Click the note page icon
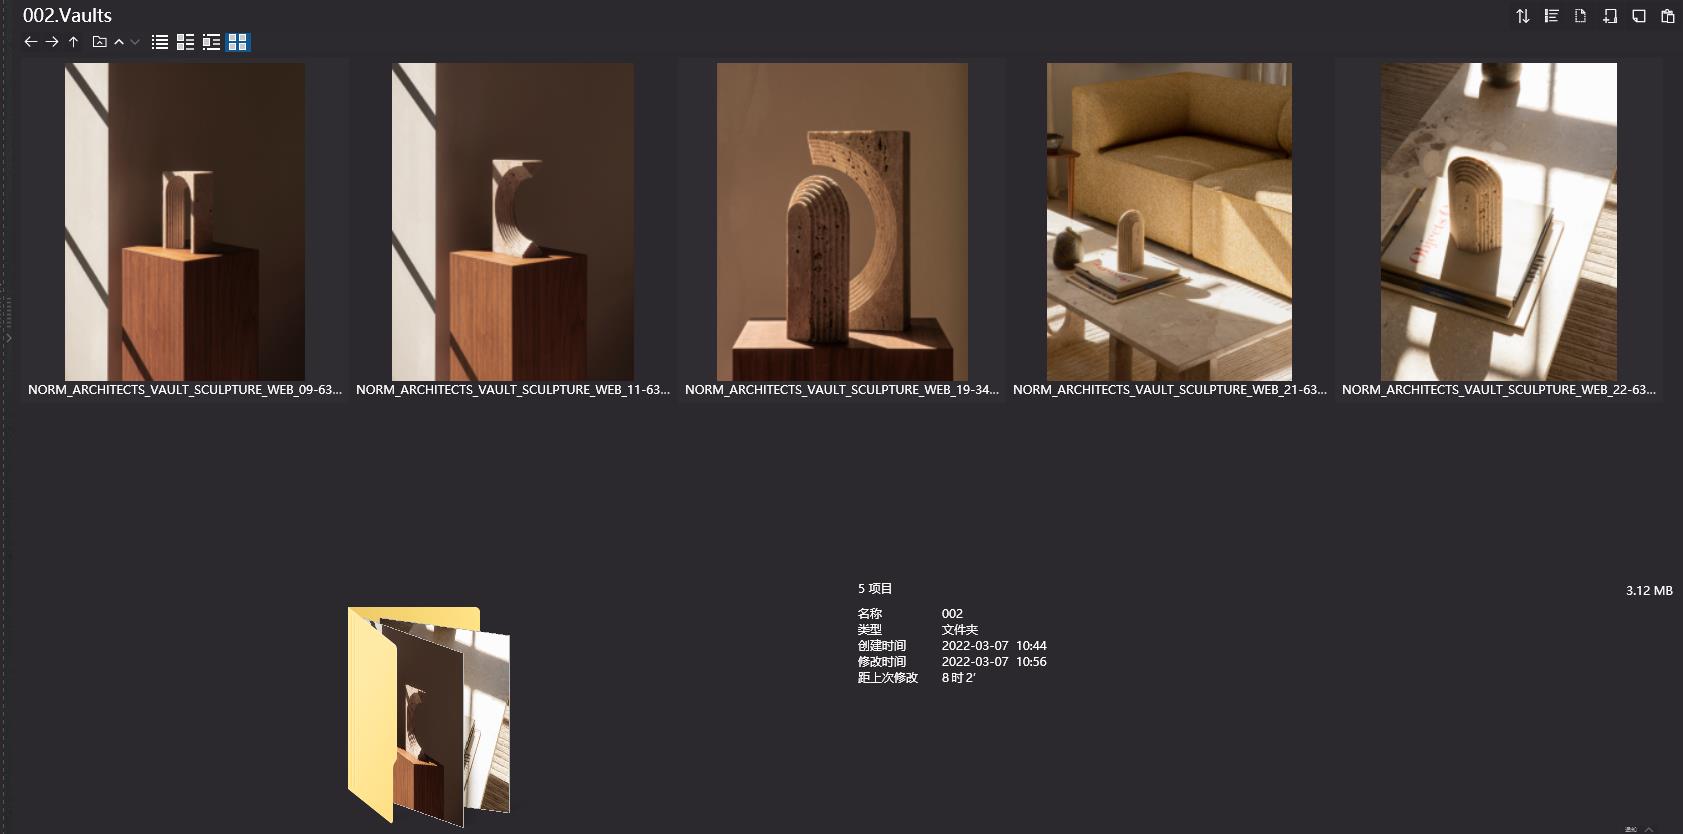Image resolution: width=1683 pixels, height=834 pixels. click(x=1638, y=16)
